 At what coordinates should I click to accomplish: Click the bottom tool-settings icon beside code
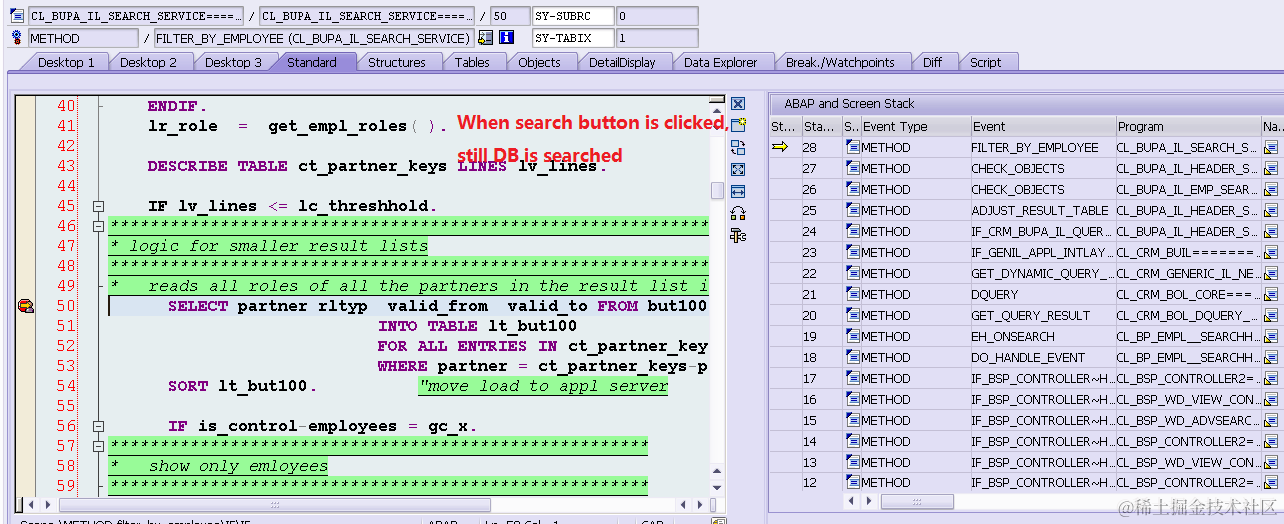pyautogui.click(x=738, y=235)
